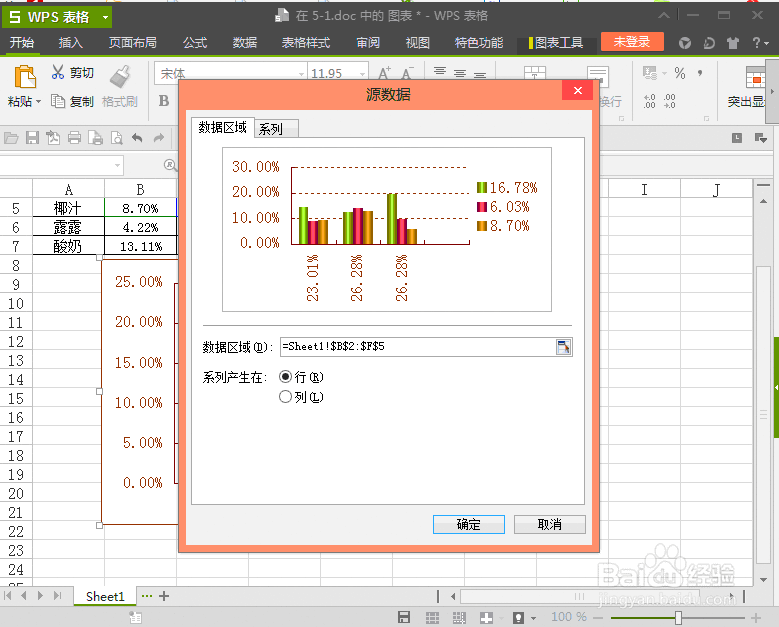Screen dimensions: 779x627
Task: Click the Sheet1 worksheet tab
Action: [105, 596]
